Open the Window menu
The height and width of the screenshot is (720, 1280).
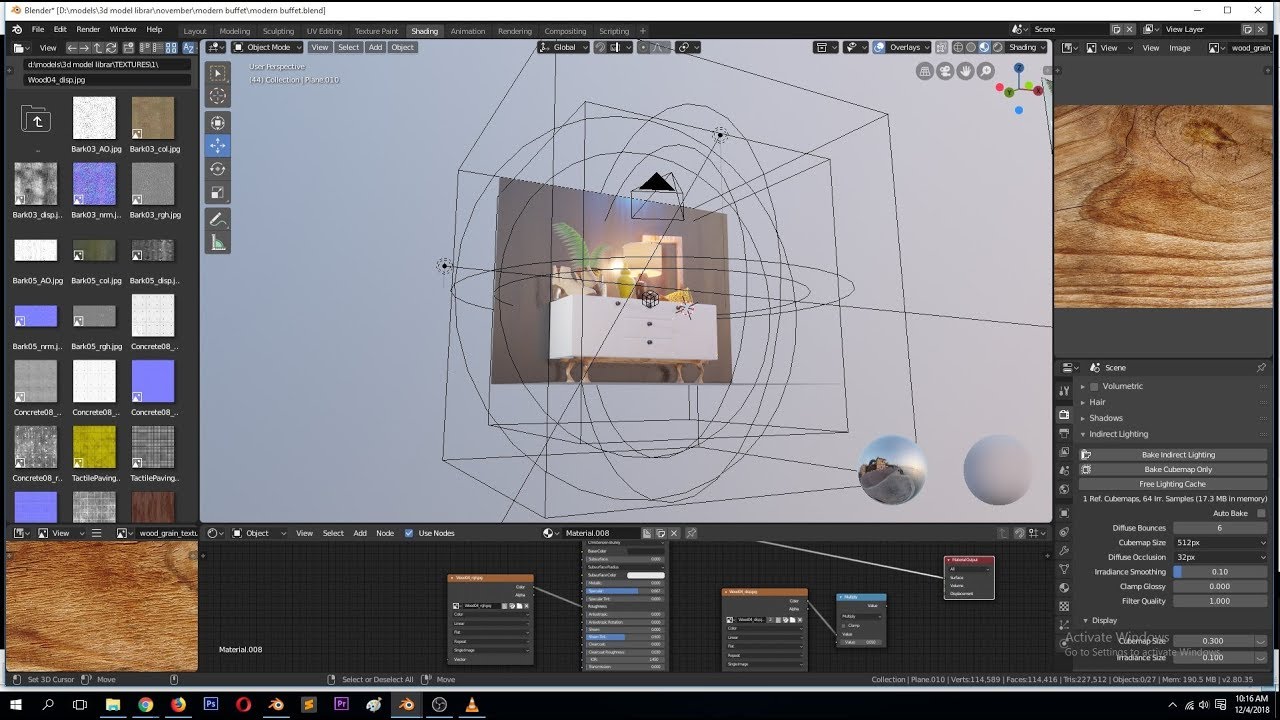pos(123,30)
